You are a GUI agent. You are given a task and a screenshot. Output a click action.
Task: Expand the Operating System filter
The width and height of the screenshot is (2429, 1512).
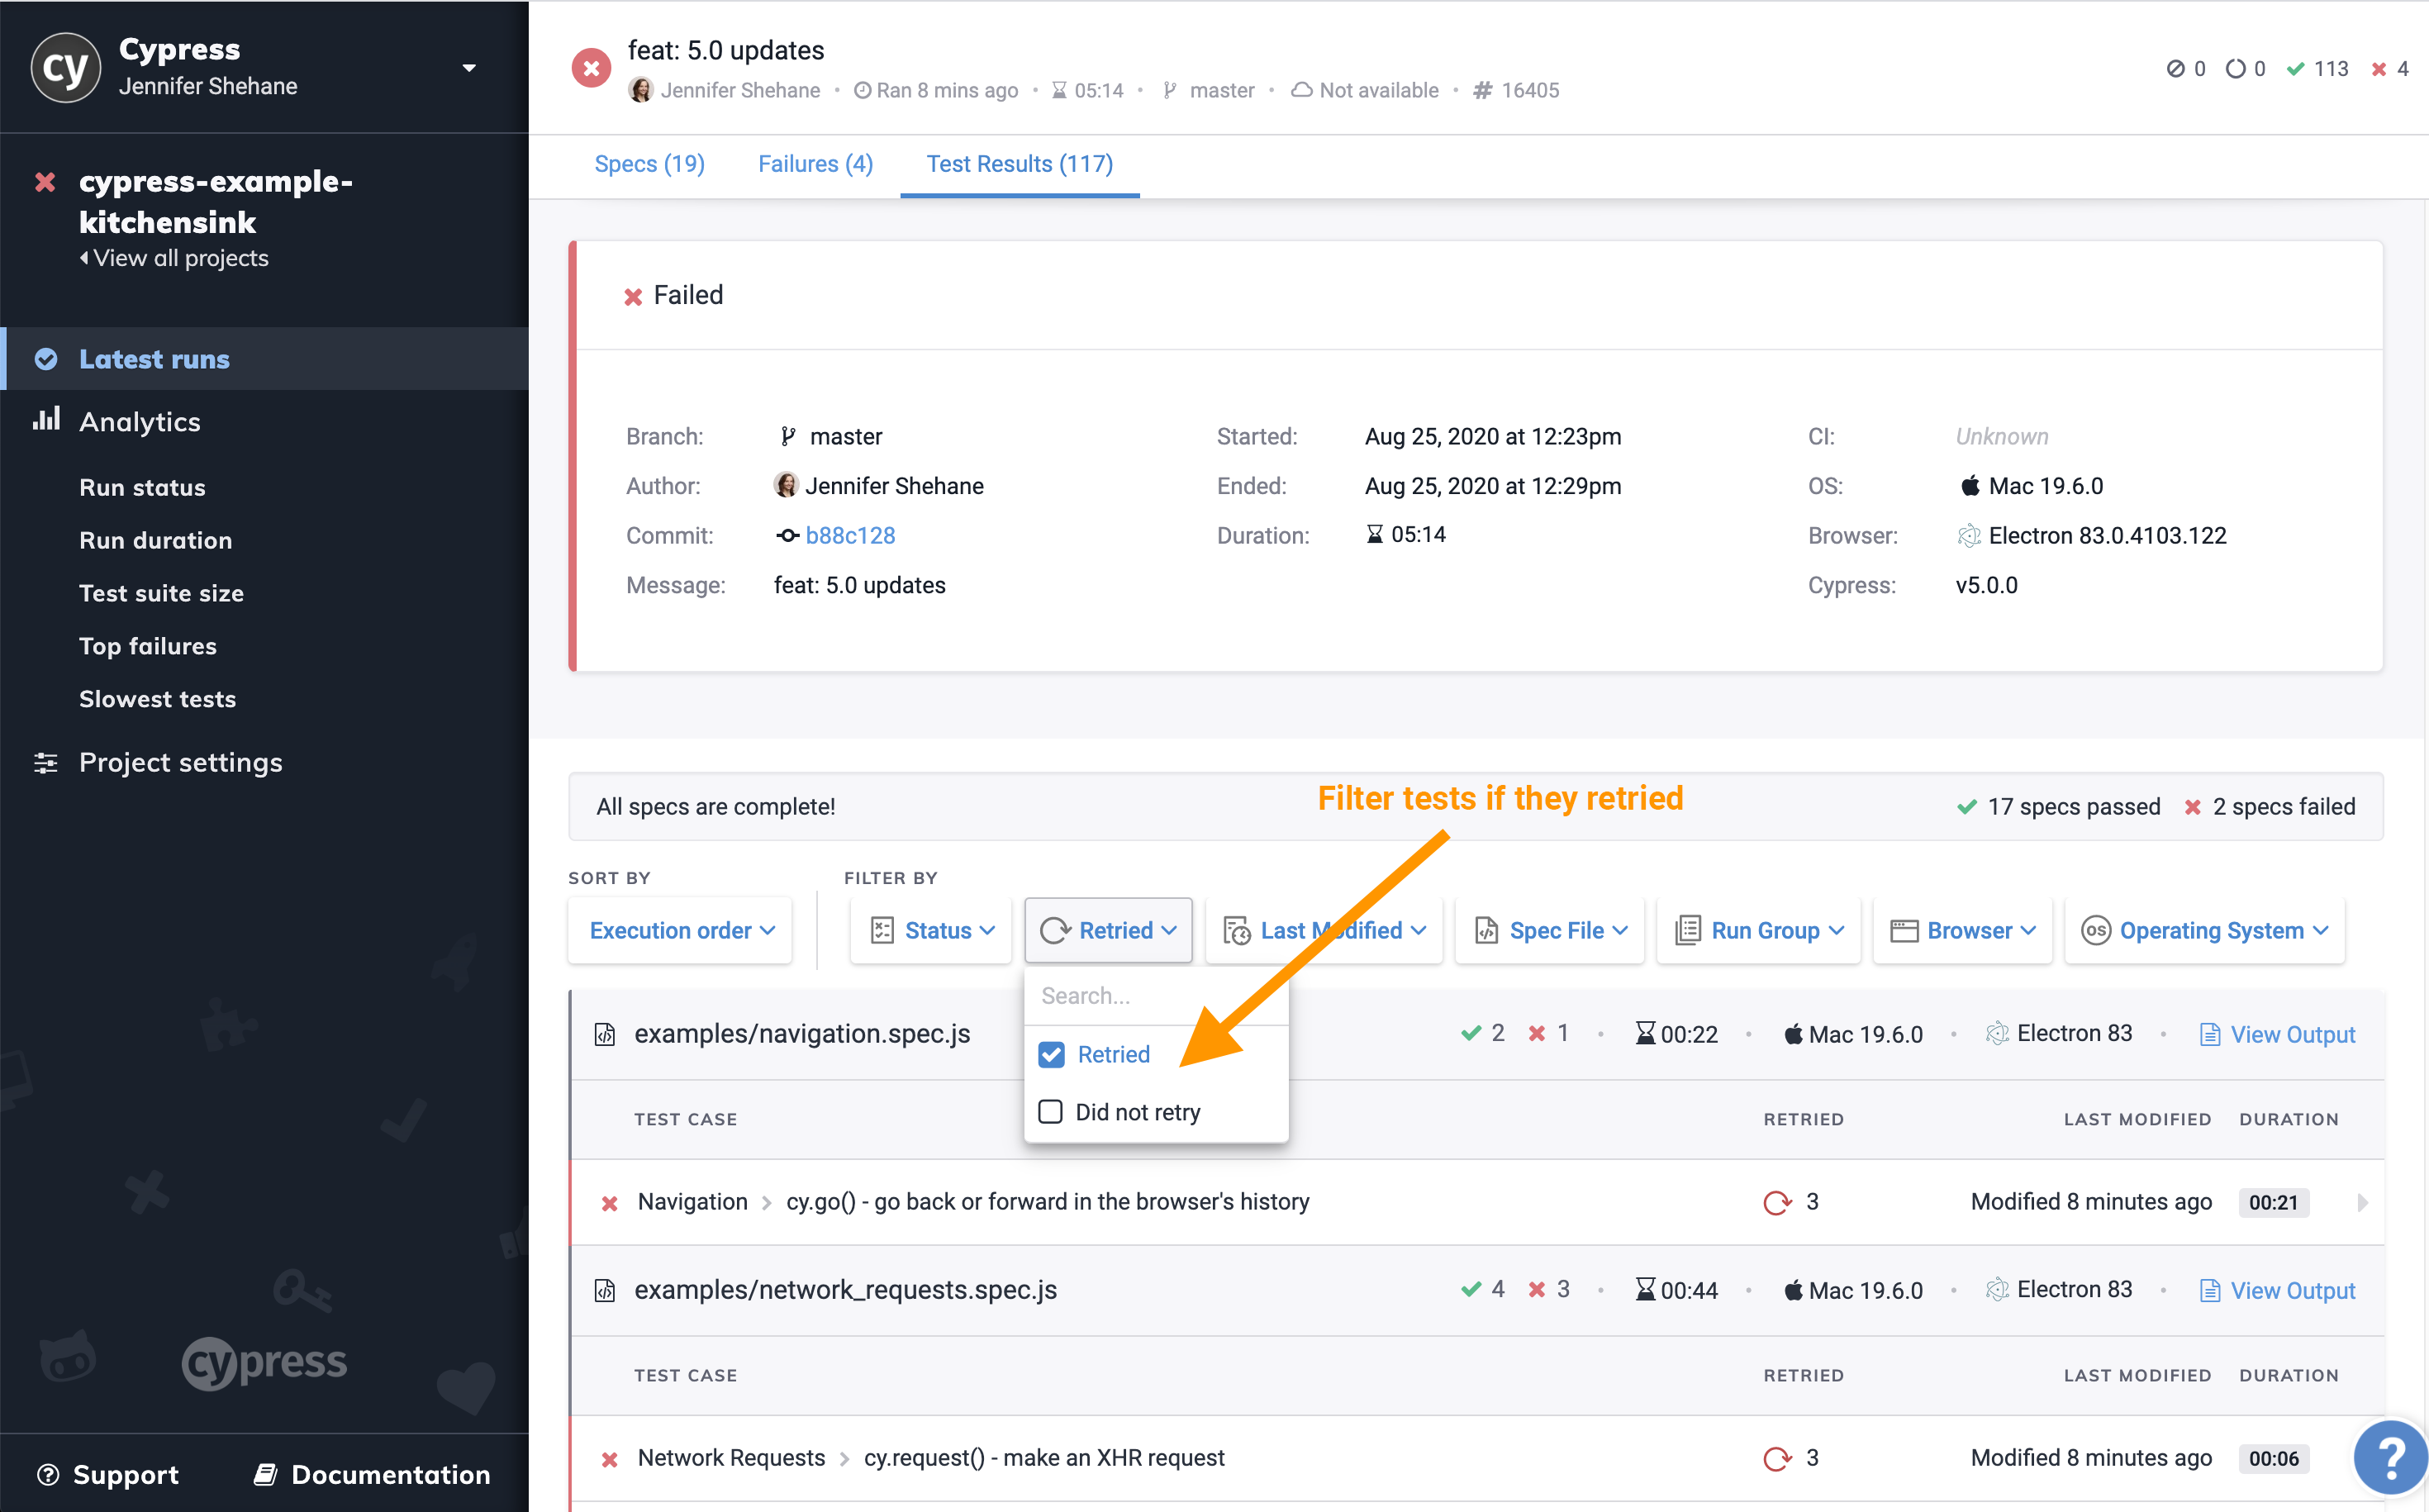point(2204,930)
